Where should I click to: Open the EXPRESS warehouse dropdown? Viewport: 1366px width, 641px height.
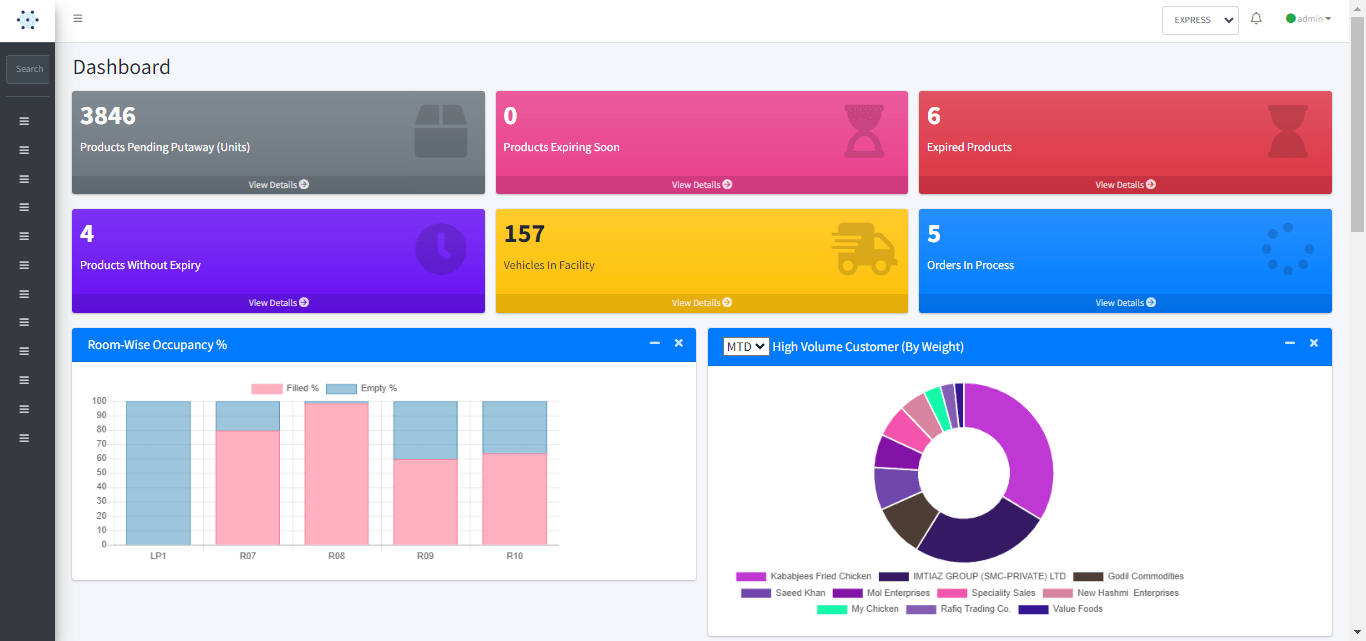tap(1200, 20)
